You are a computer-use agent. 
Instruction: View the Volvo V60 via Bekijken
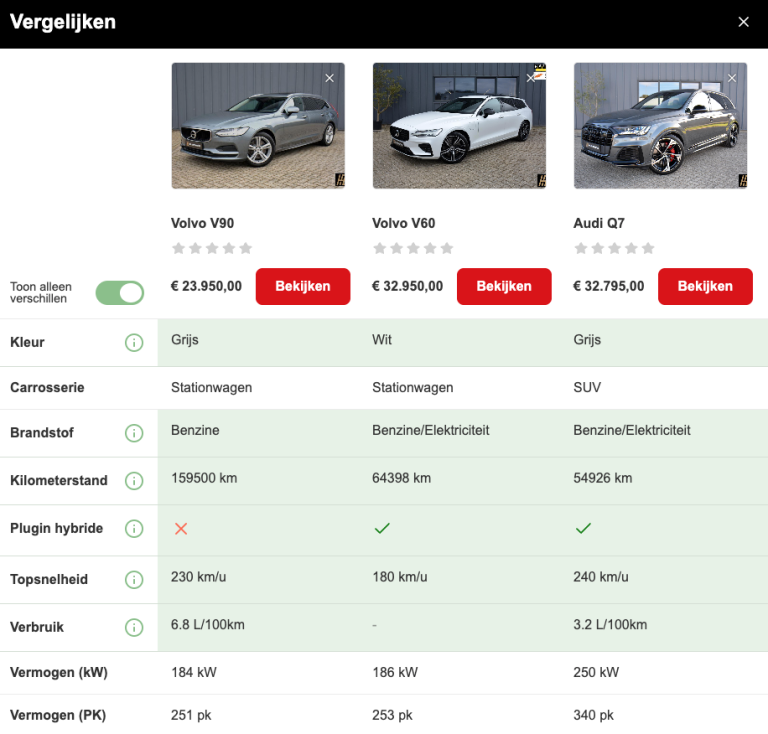pyautogui.click(x=504, y=286)
